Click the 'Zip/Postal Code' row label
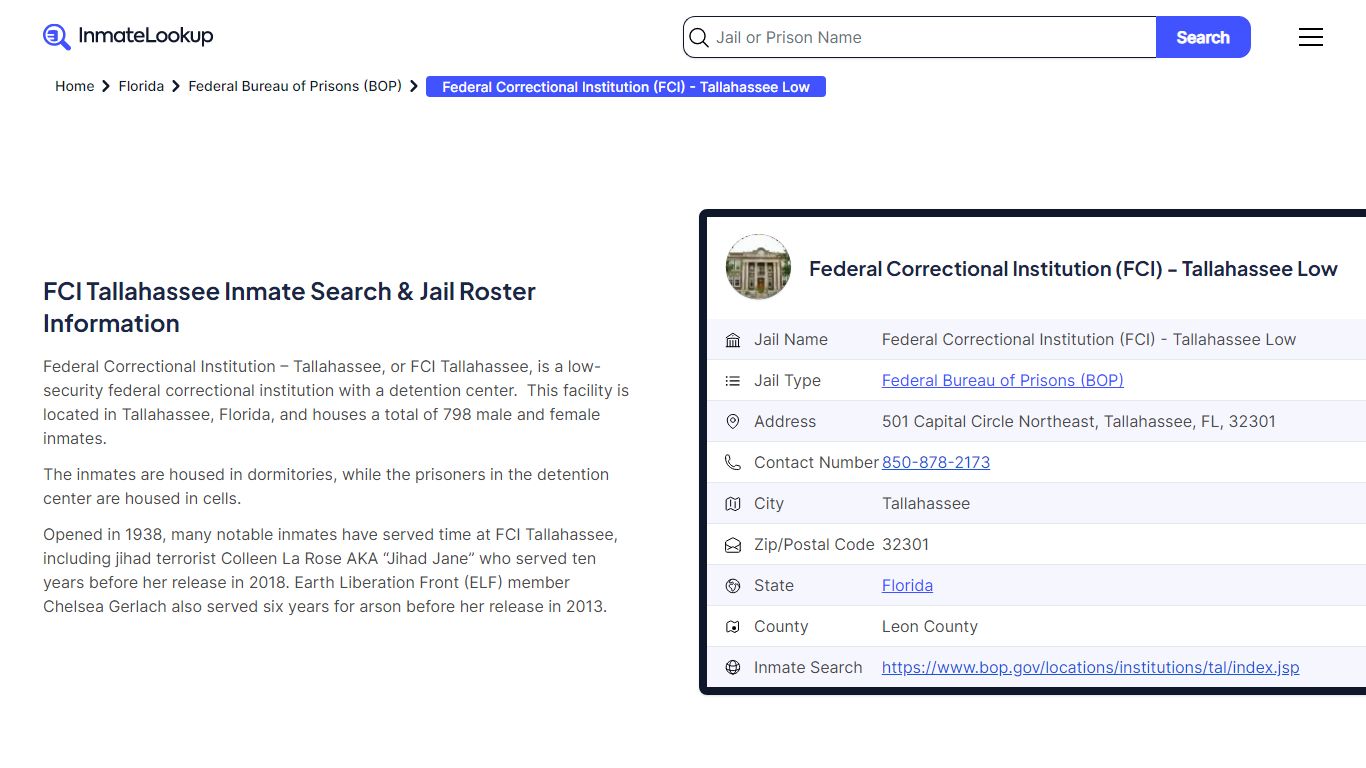The height and width of the screenshot is (768, 1366). click(814, 544)
